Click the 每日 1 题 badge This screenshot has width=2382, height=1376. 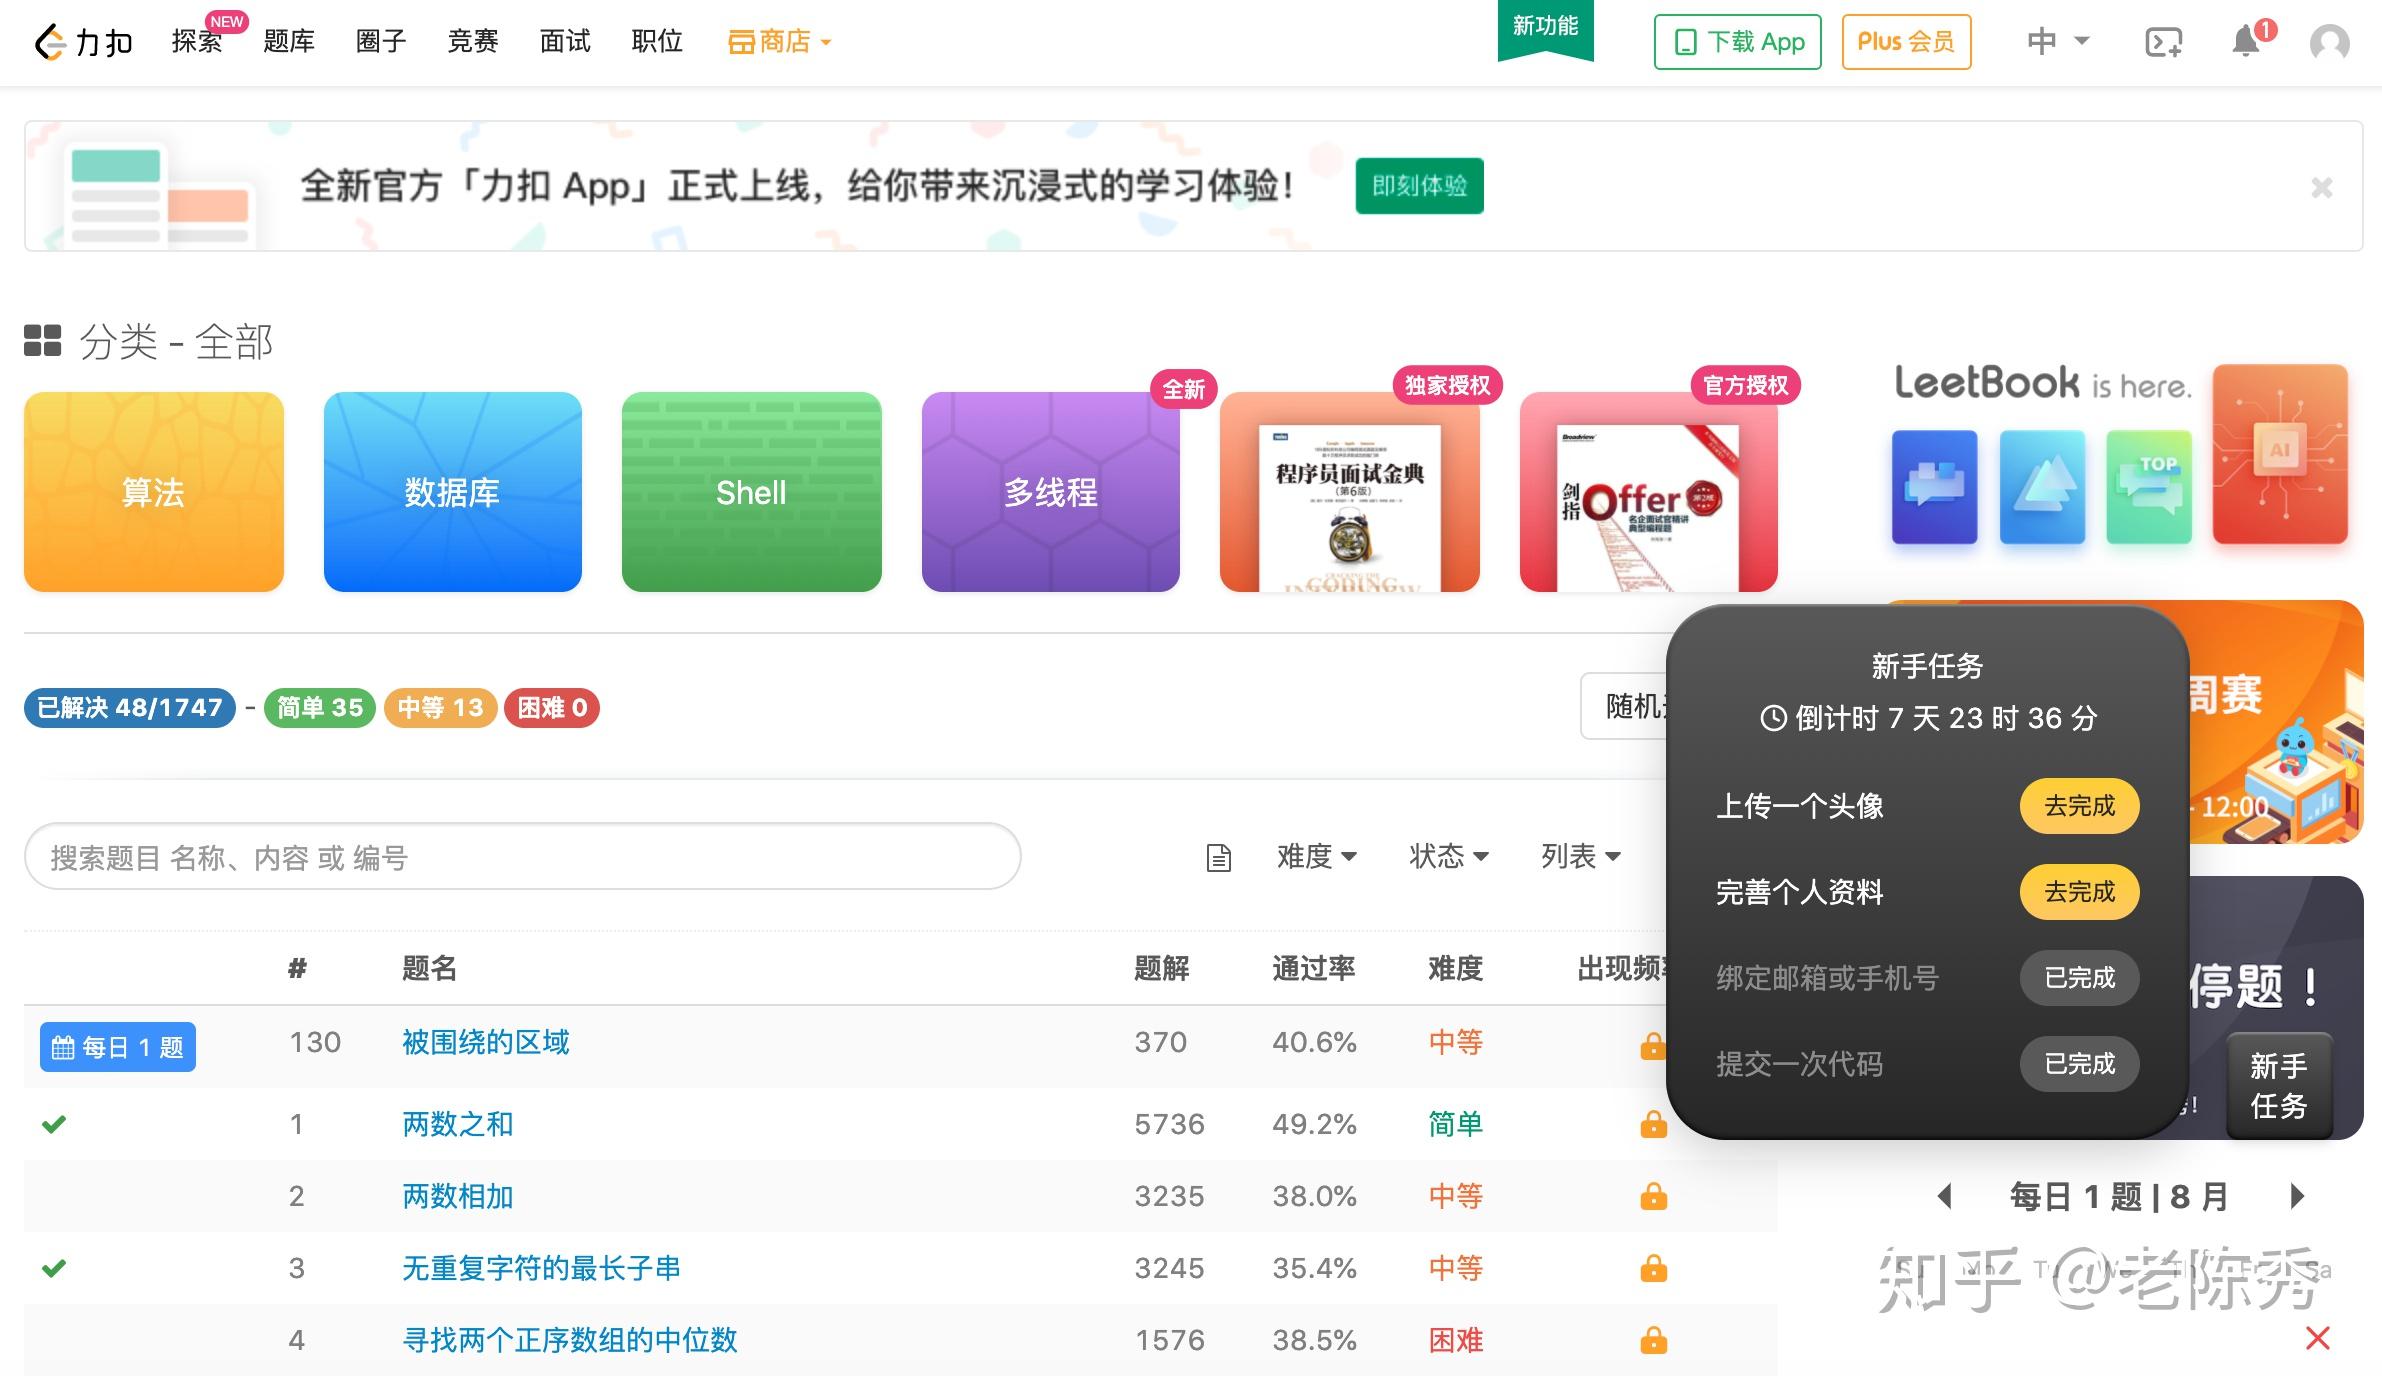(118, 1047)
